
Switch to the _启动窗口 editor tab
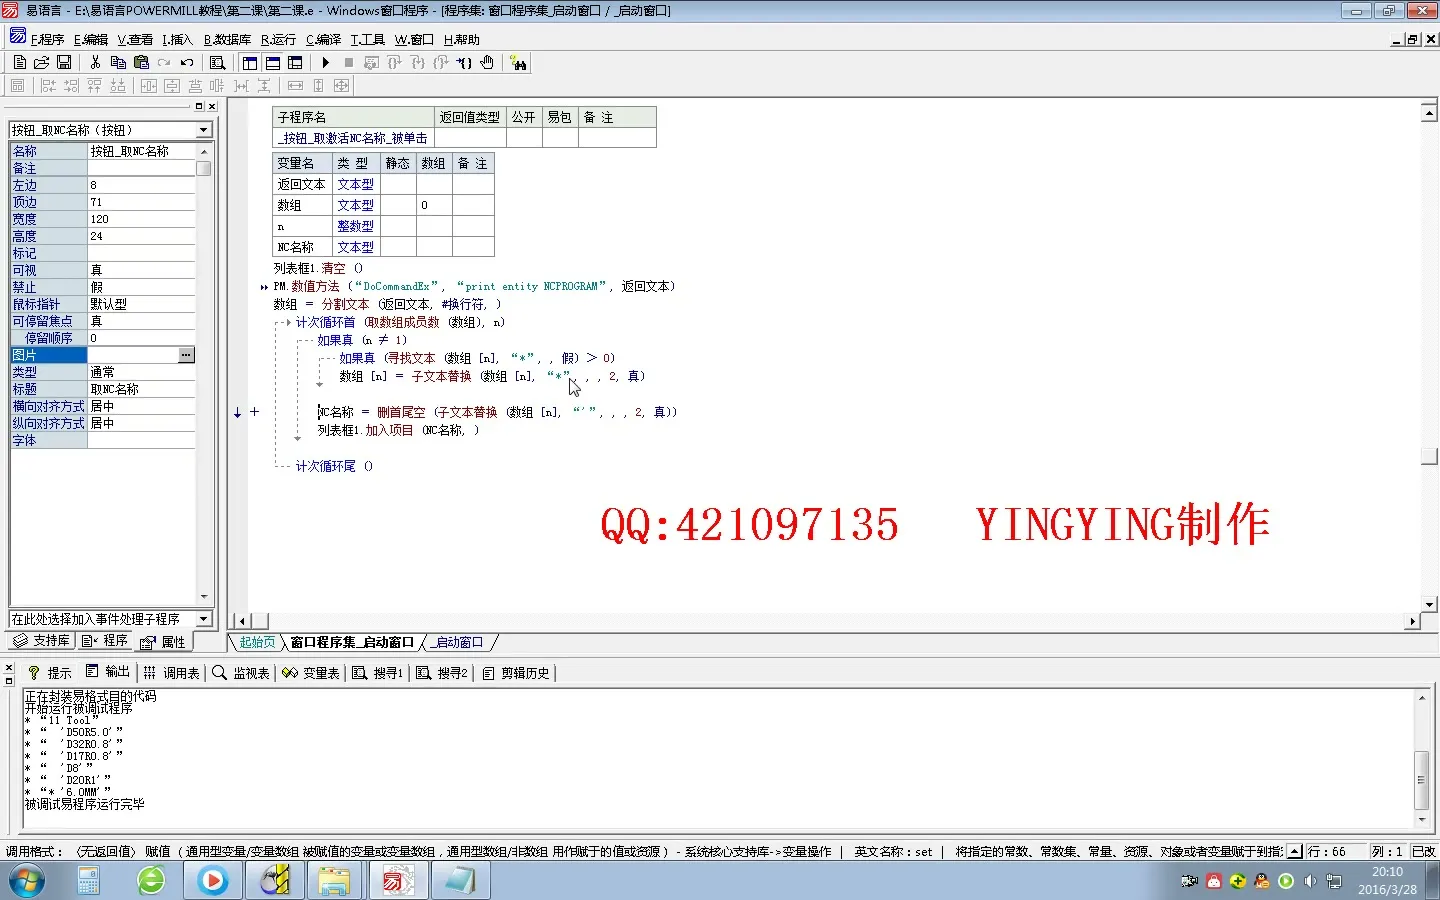pos(459,642)
